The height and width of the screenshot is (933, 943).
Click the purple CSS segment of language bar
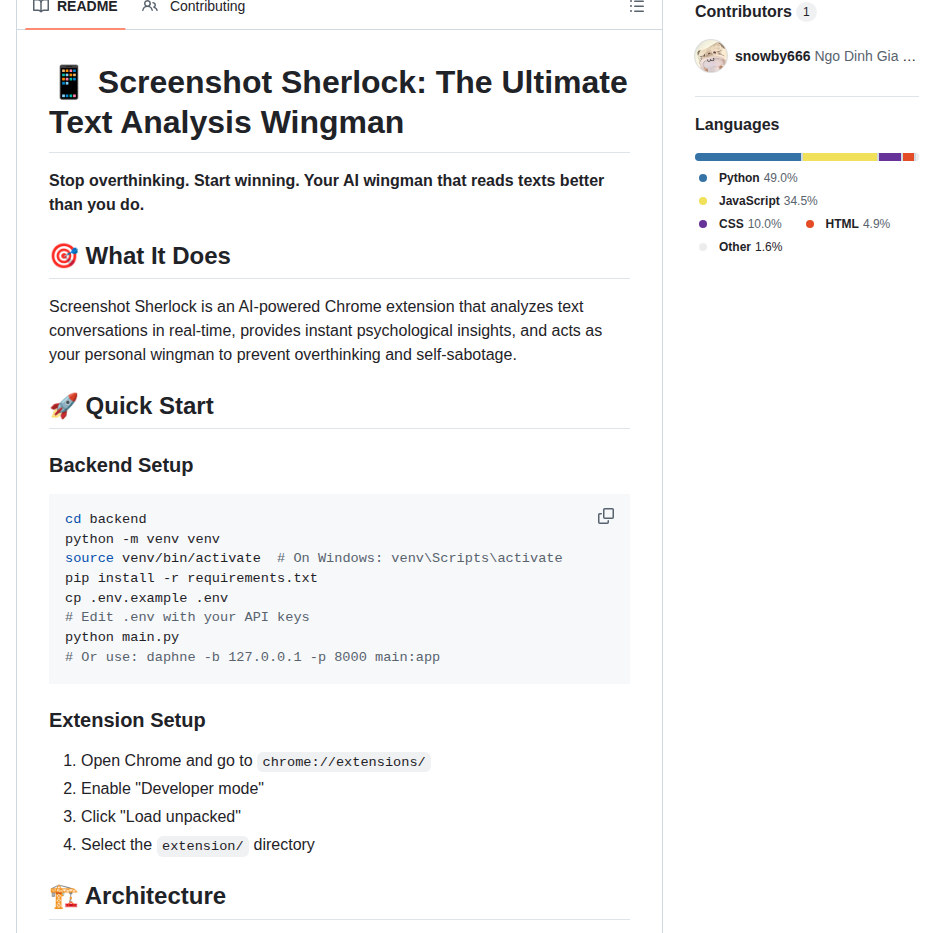click(889, 157)
